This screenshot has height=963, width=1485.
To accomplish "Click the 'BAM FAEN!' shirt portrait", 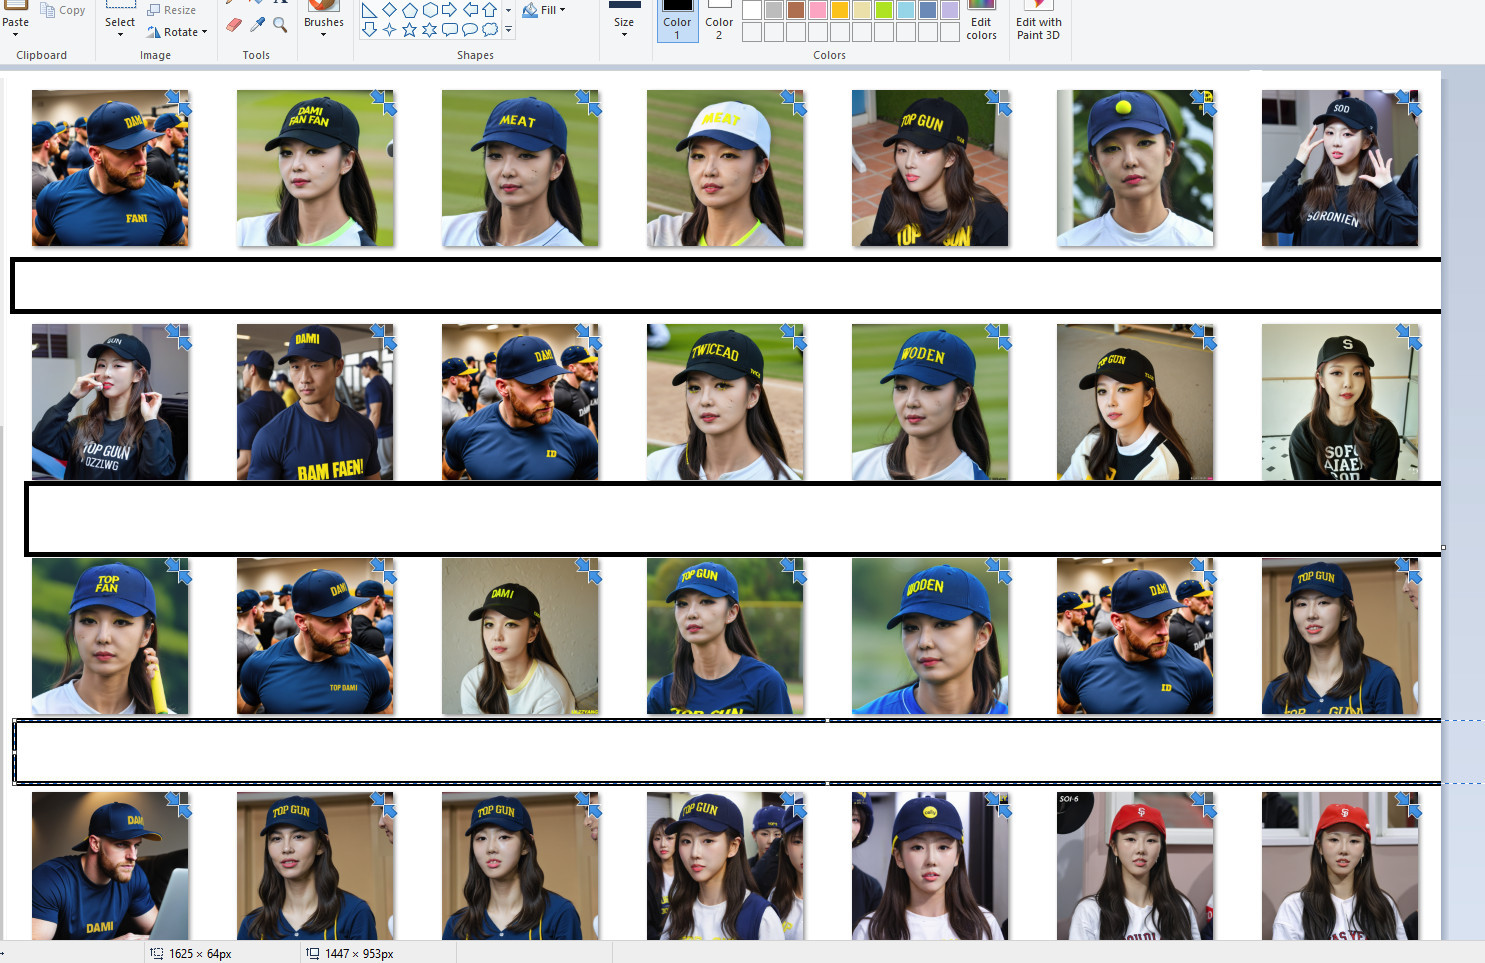I will (315, 402).
